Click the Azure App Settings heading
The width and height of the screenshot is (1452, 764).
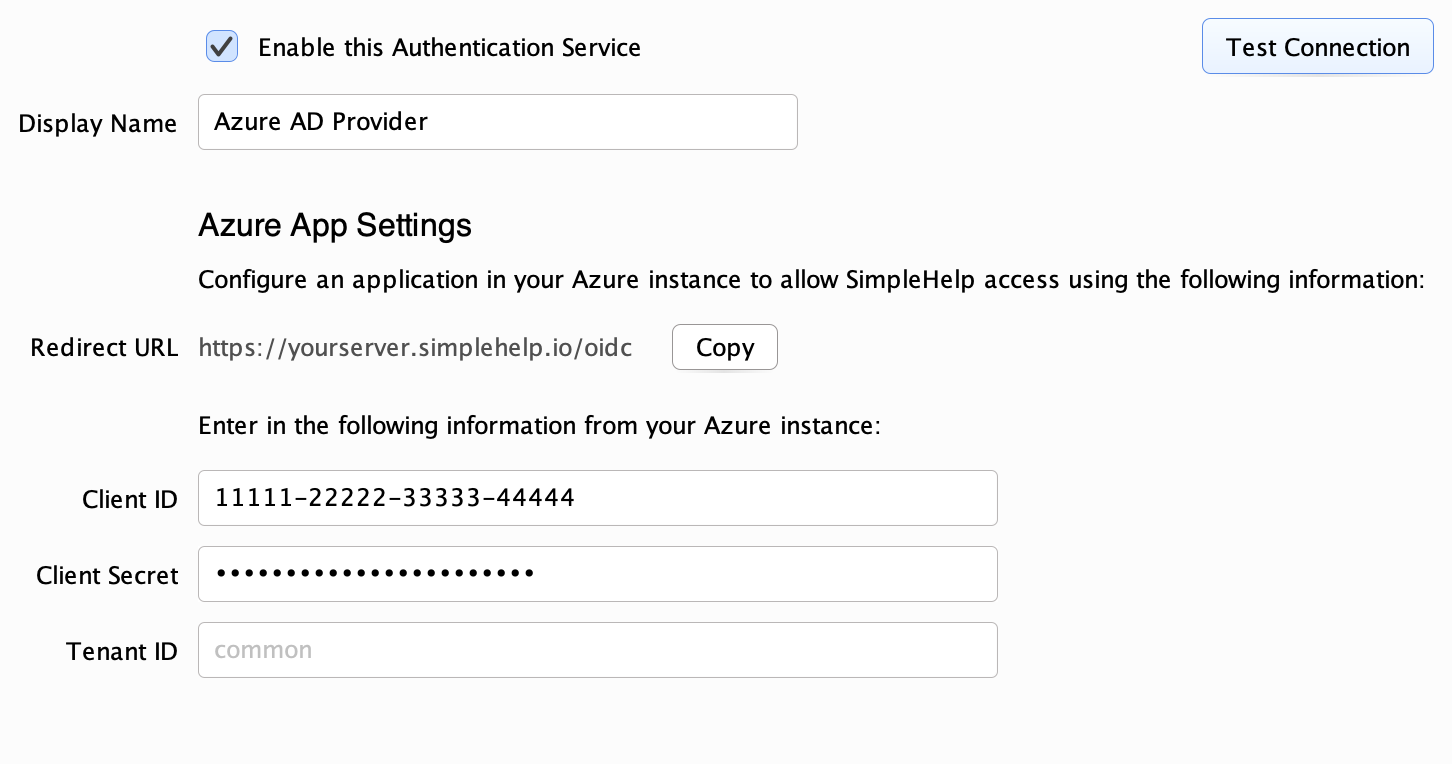point(335,225)
